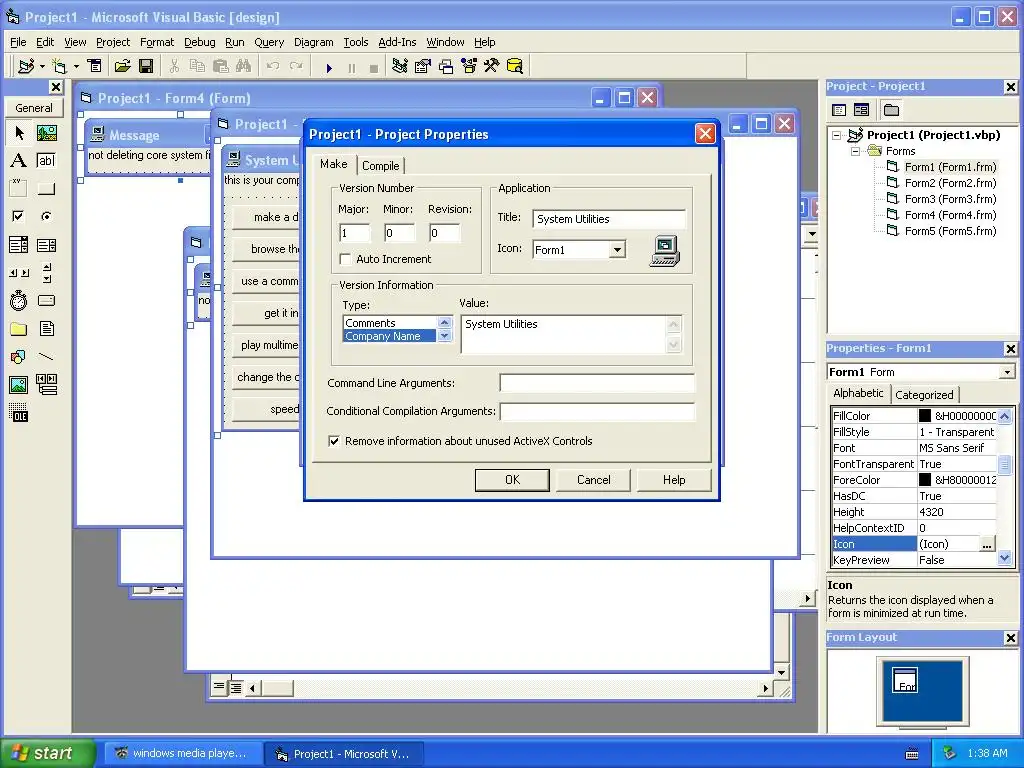
Task: Click the Windows Start button
Action: tap(46, 753)
